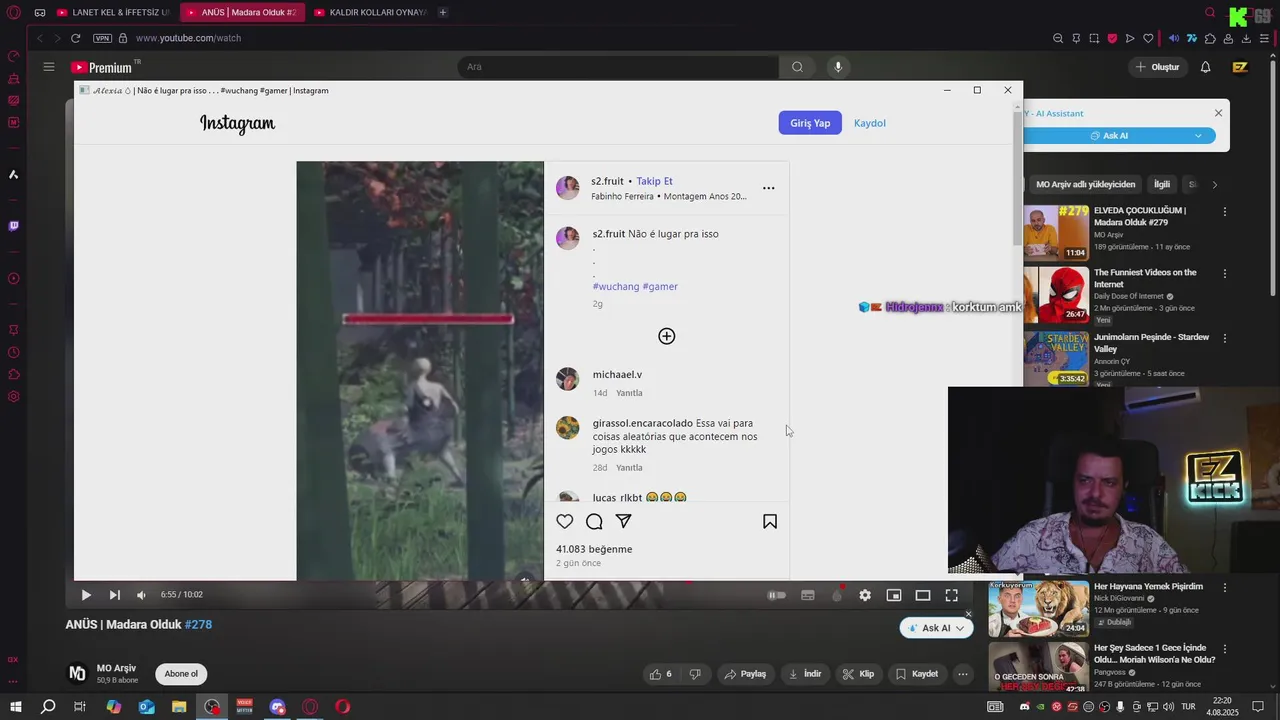Open Opera extensions cube icon
This screenshot has height=720, width=1280.
click(x=1210, y=38)
